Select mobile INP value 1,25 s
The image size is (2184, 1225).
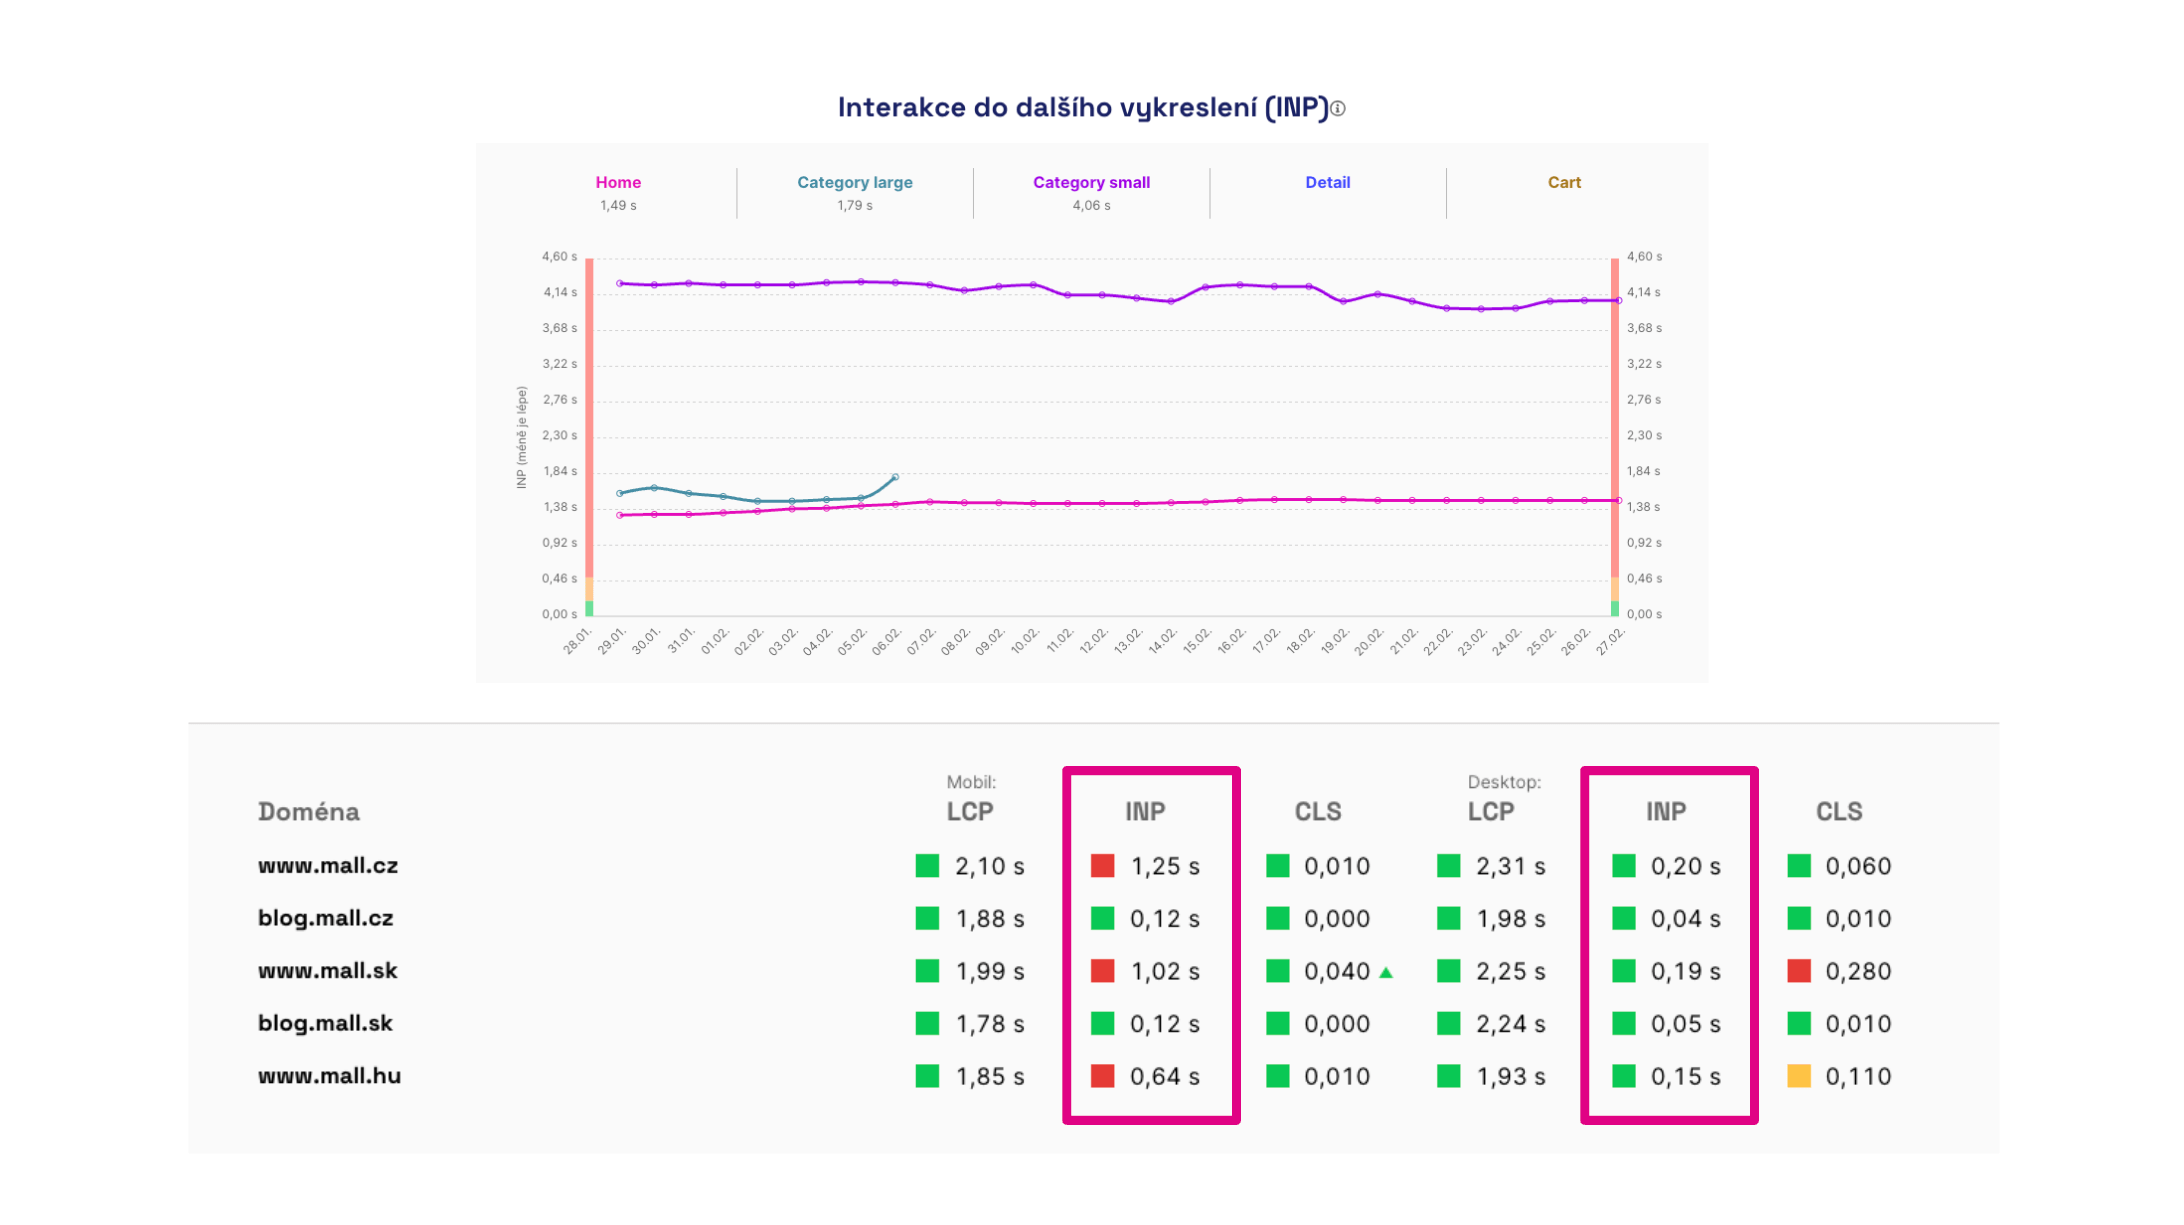click(x=1165, y=866)
